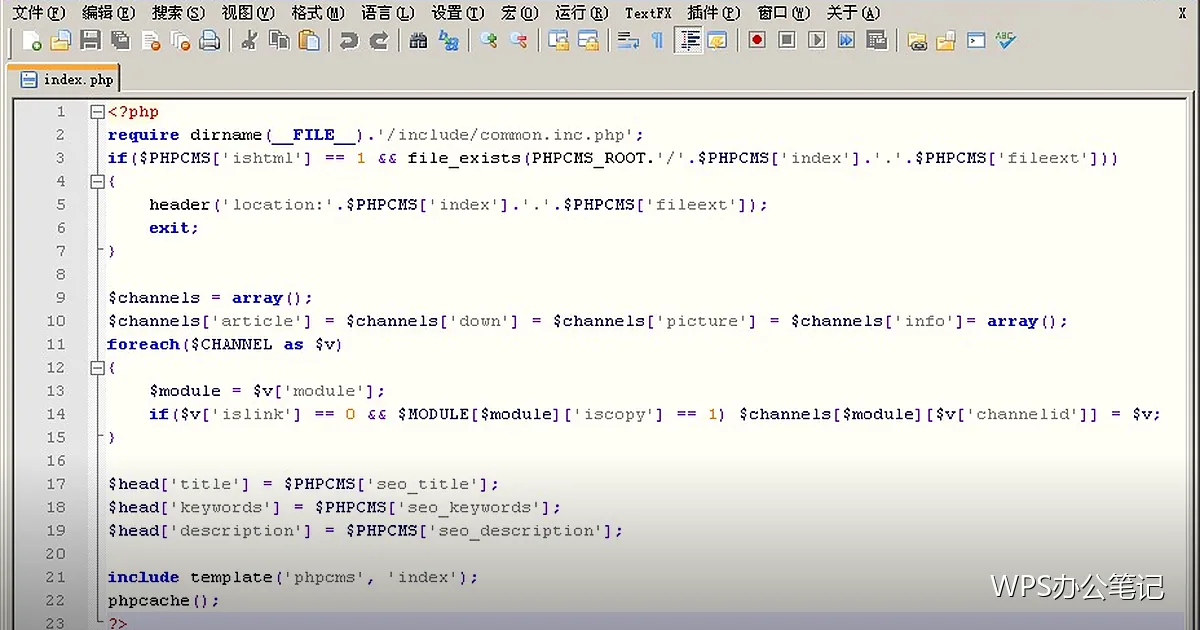Image resolution: width=1200 pixels, height=630 pixels.
Task: Collapse the code block starting at line 4
Action: point(97,182)
